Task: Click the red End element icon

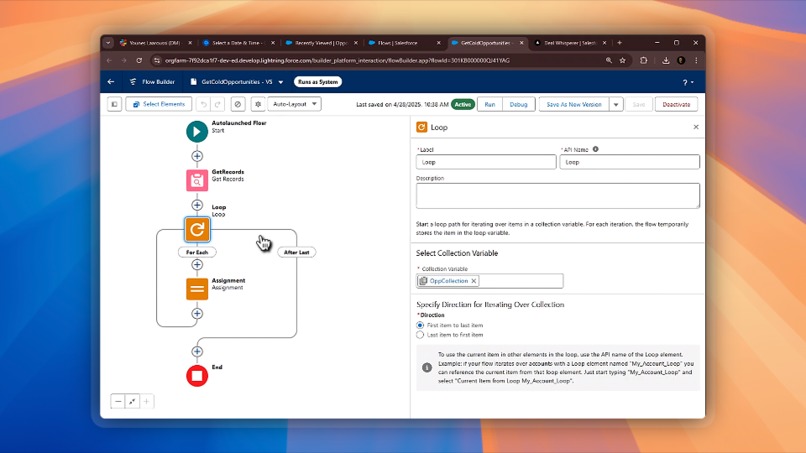Action: pos(197,375)
